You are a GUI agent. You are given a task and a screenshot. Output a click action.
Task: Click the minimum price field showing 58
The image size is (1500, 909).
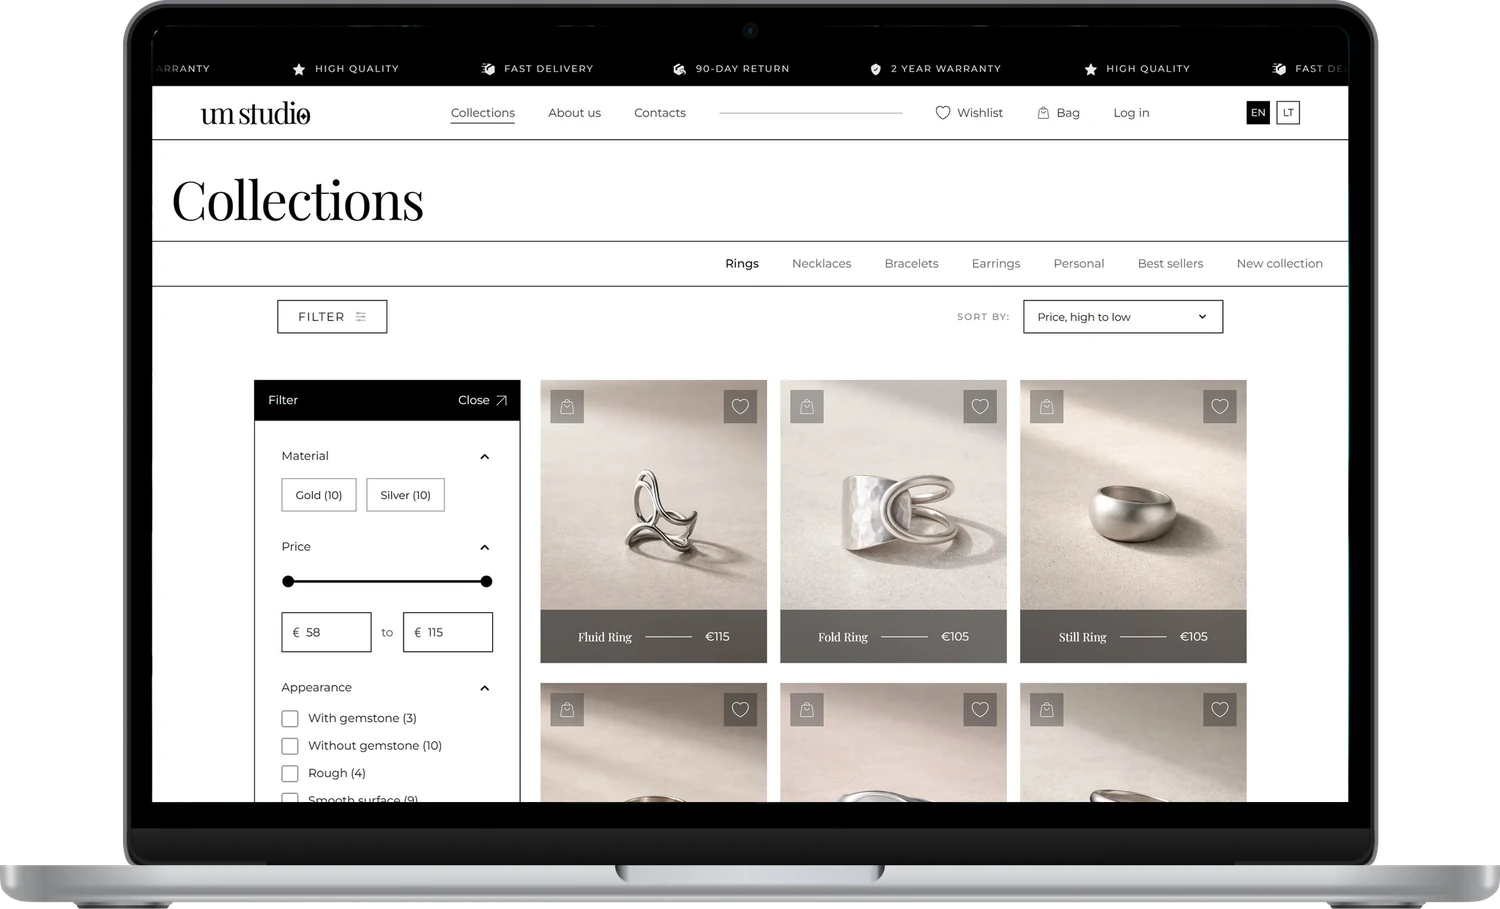pyautogui.click(x=326, y=632)
